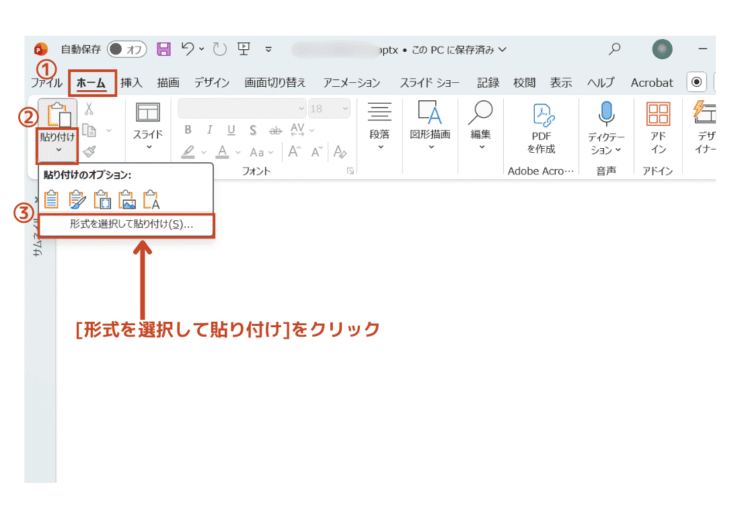740x505 pixels.
Task: Open highlight color dropdown arrow
Action: click(203, 152)
